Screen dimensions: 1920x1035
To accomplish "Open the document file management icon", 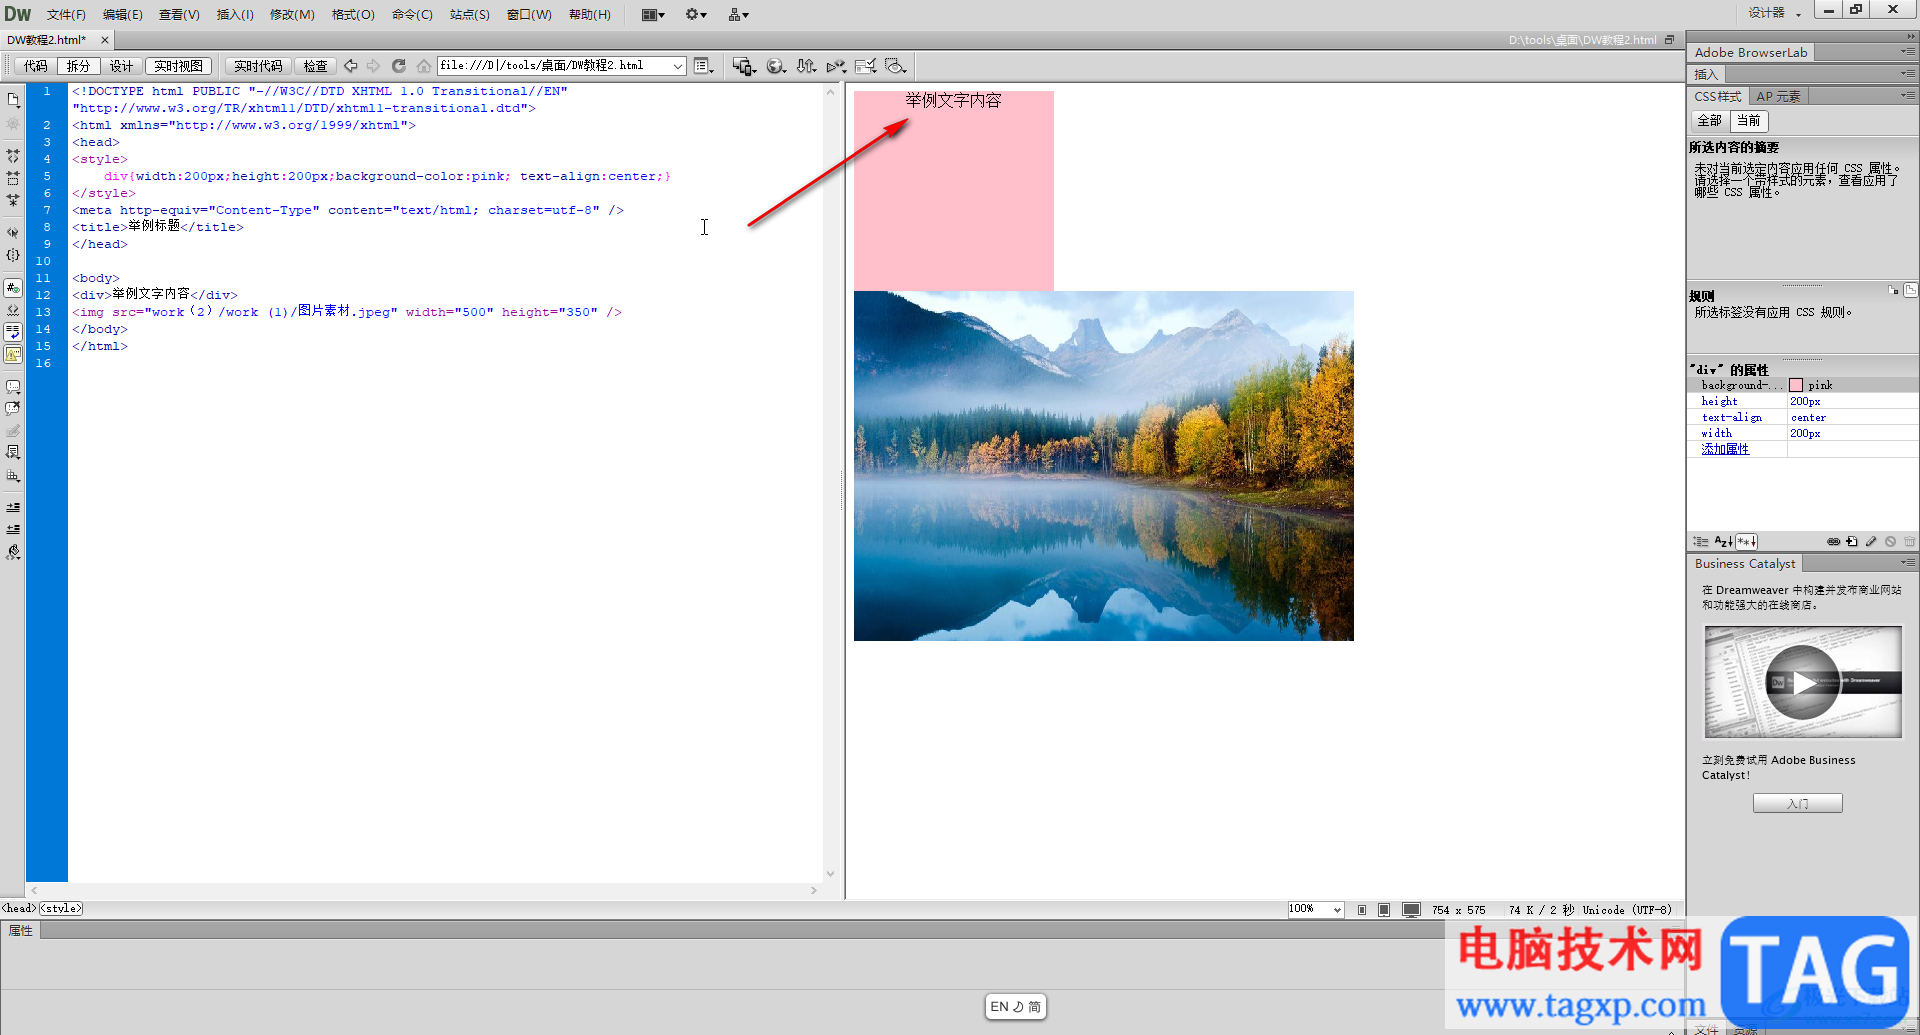I will pyautogui.click(x=13, y=100).
